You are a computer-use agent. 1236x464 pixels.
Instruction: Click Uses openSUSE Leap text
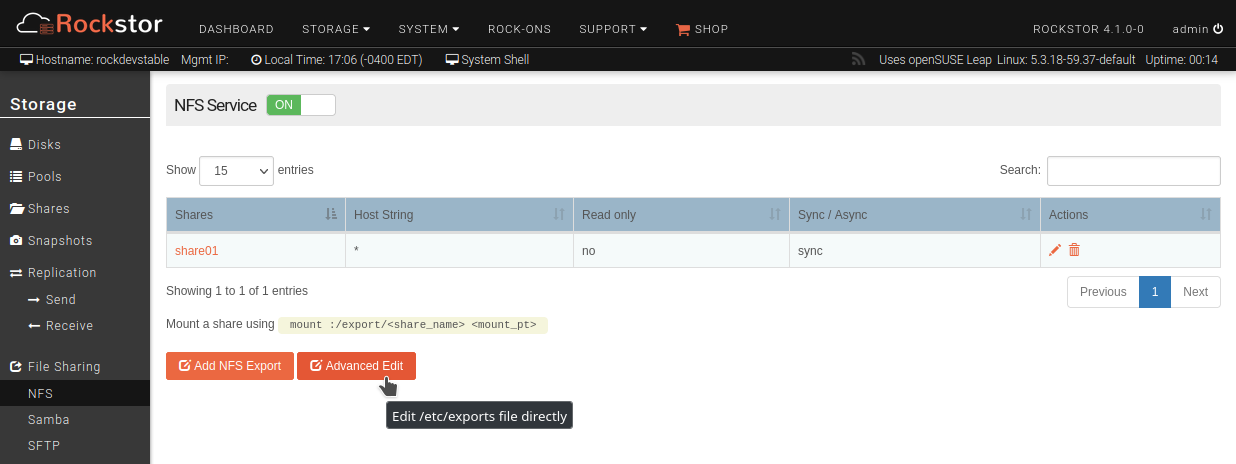pyautogui.click(x=935, y=60)
